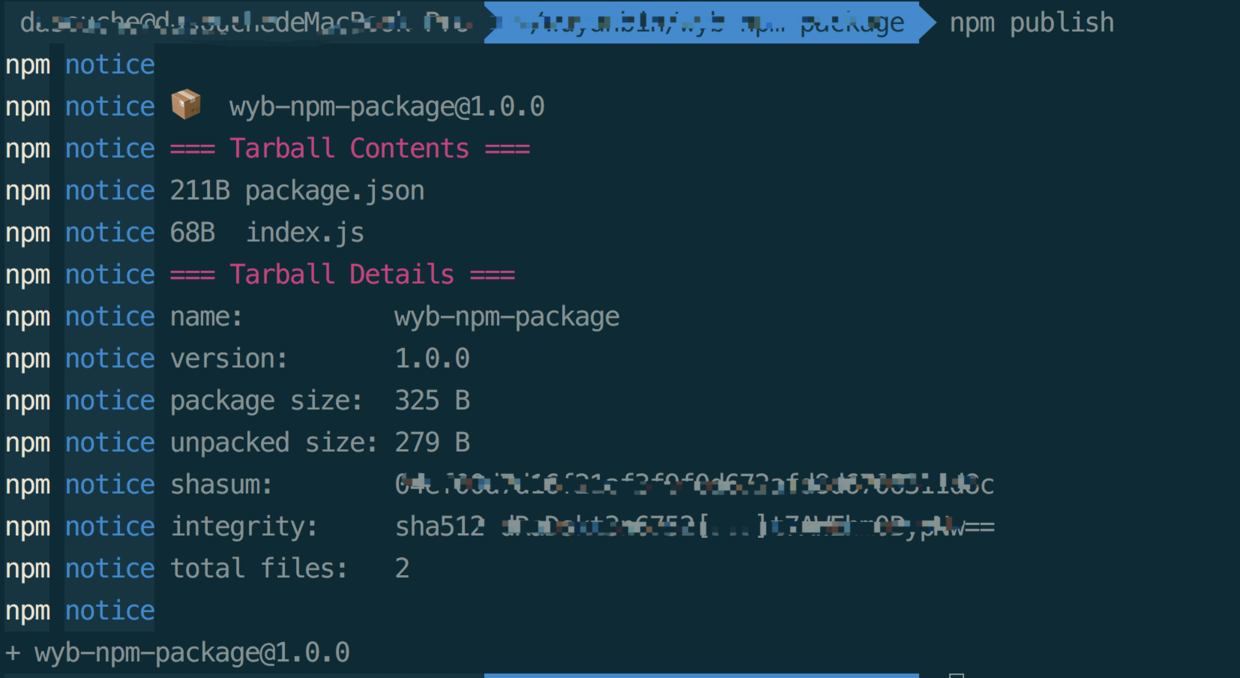The width and height of the screenshot is (1240, 678).
Task: Click the integrity label
Action: (x=244, y=527)
